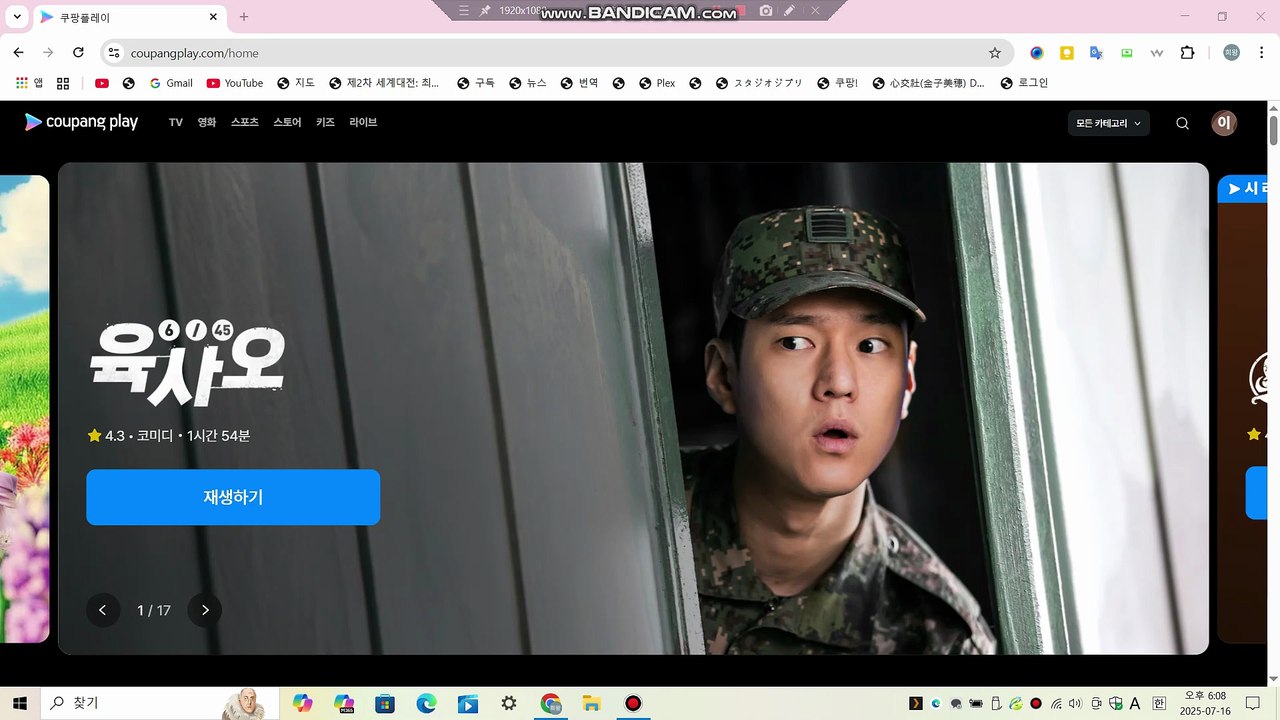1280x720 pixels.
Task: Open the Plex bookmark
Action: click(x=657, y=83)
